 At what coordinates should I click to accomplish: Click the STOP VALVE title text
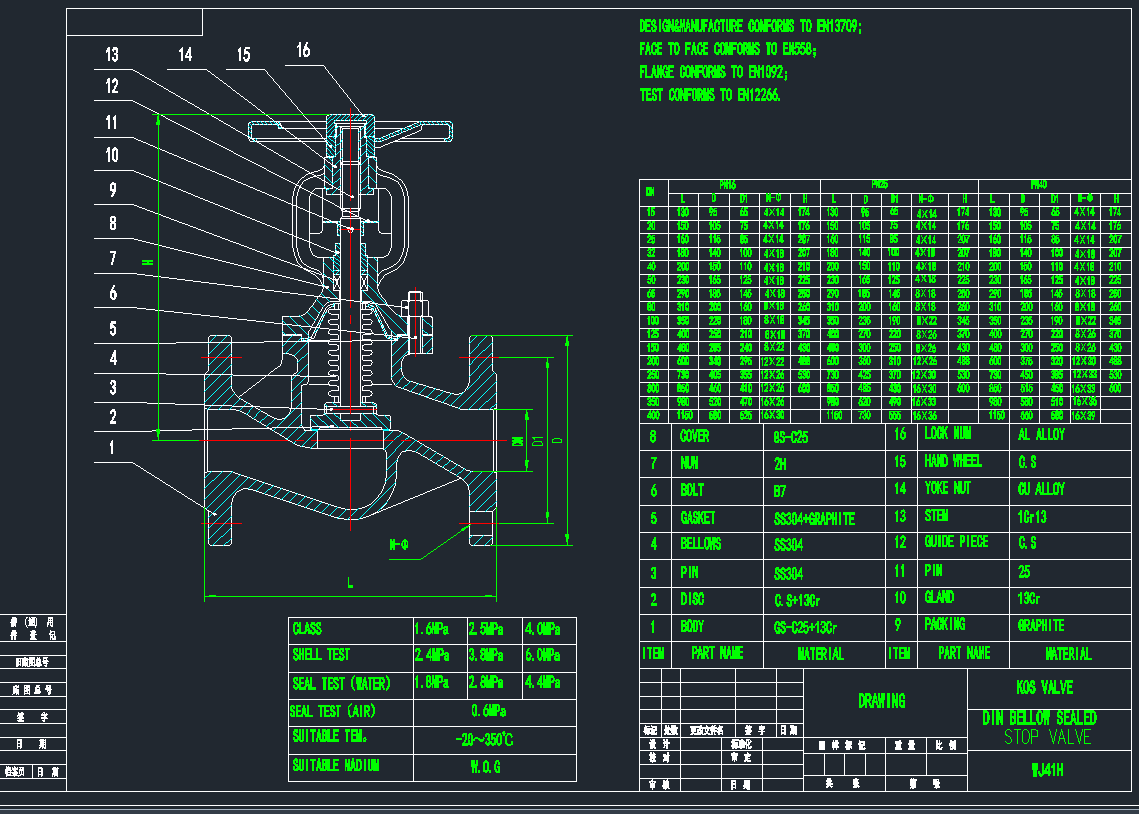coord(1047,737)
